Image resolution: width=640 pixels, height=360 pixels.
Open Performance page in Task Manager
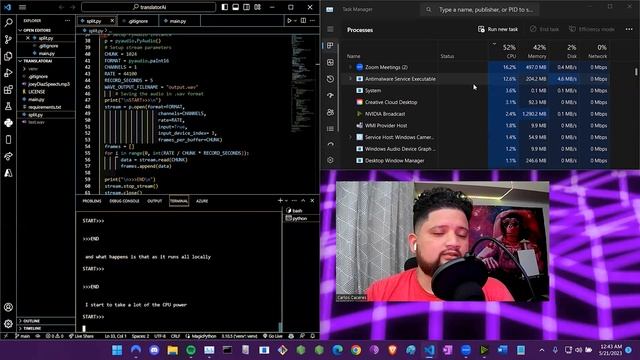[x=330, y=62]
